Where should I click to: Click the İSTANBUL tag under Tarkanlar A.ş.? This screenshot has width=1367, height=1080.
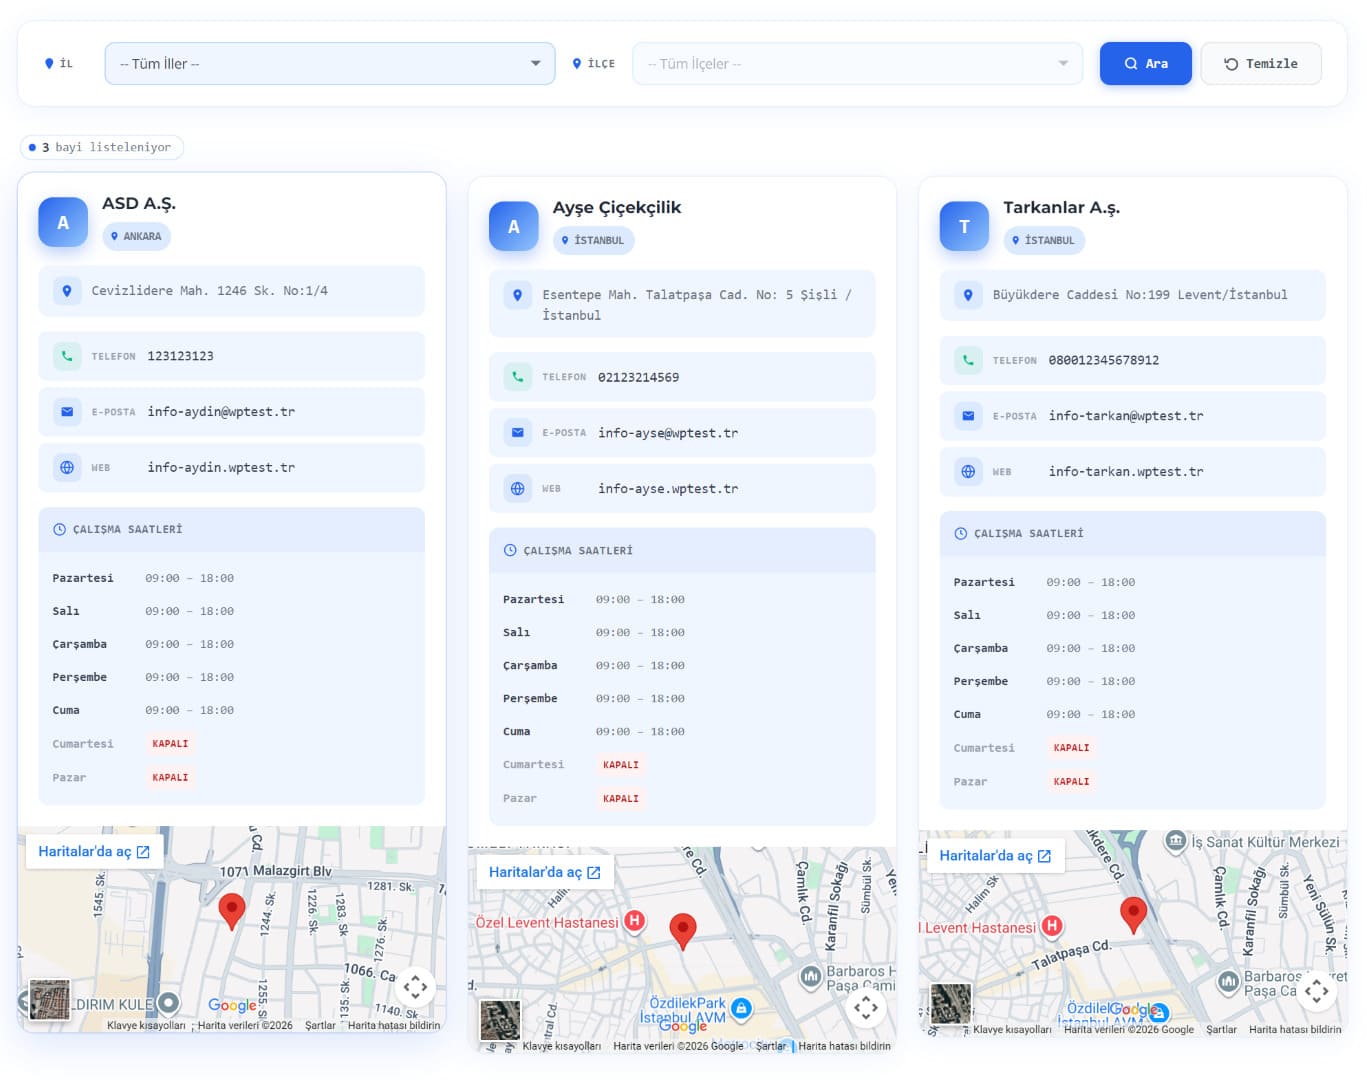(x=1043, y=241)
